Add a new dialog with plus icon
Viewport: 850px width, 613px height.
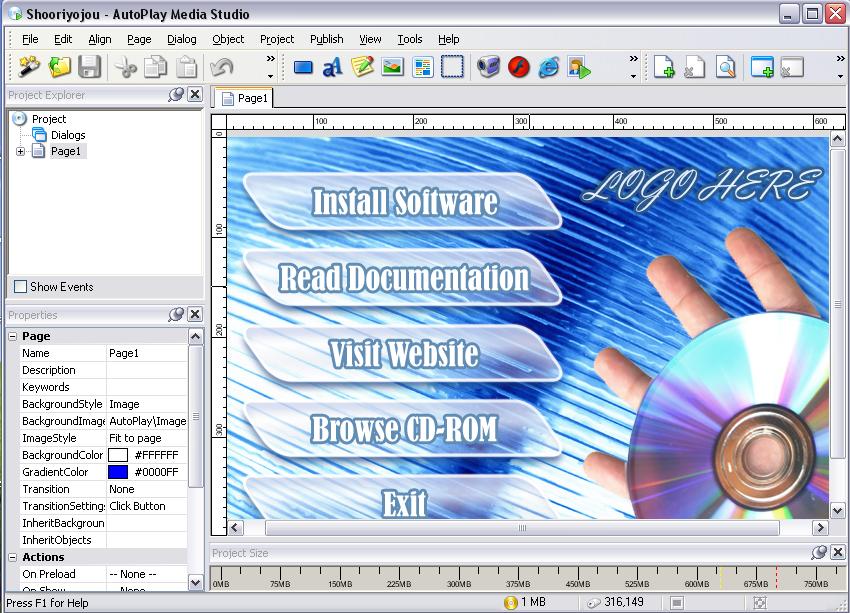762,67
